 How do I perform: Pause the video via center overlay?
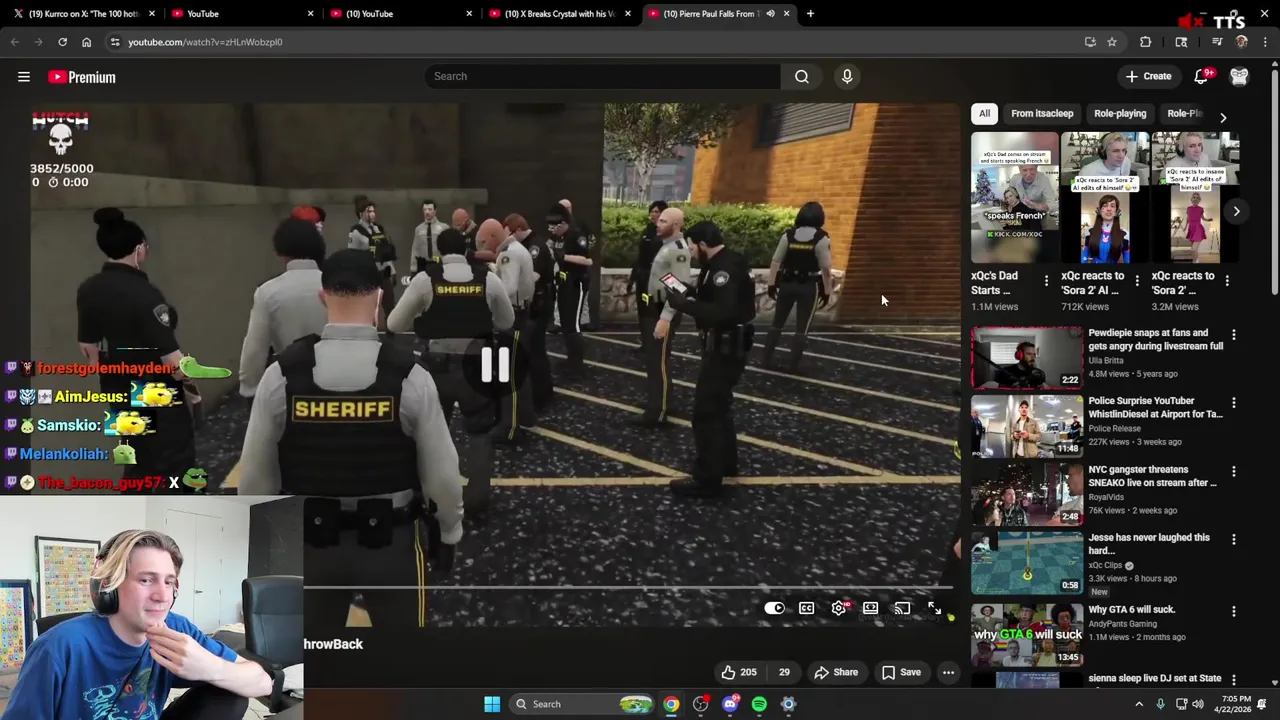point(495,365)
